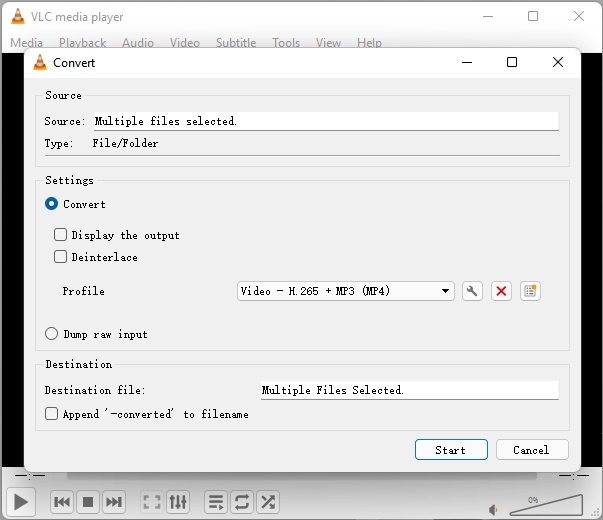This screenshot has width=603, height=520.
Task: Create a new profile icon
Action: point(530,291)
